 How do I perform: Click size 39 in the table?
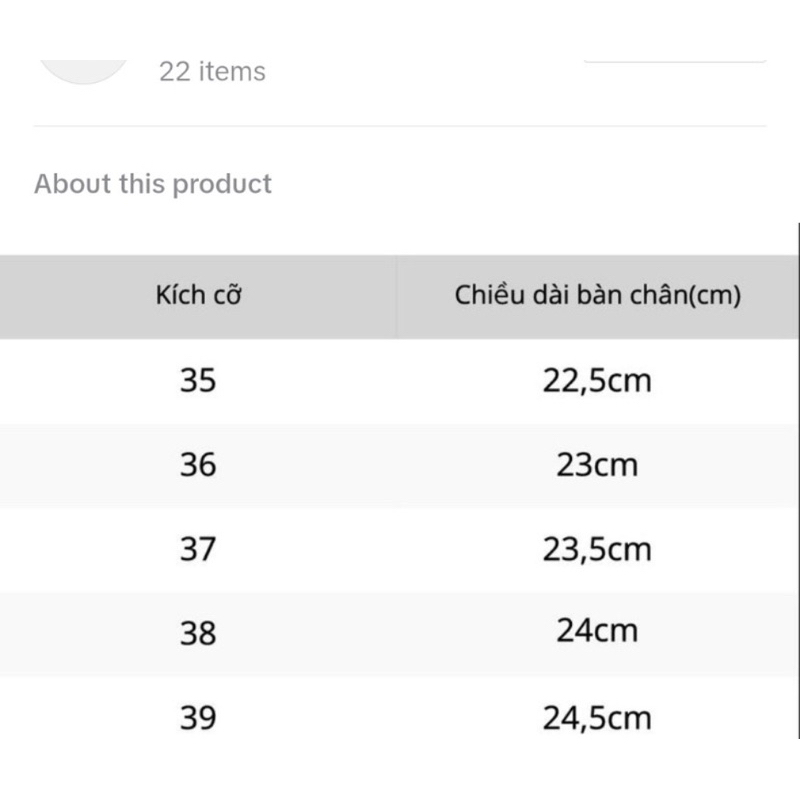pos(198,718)
